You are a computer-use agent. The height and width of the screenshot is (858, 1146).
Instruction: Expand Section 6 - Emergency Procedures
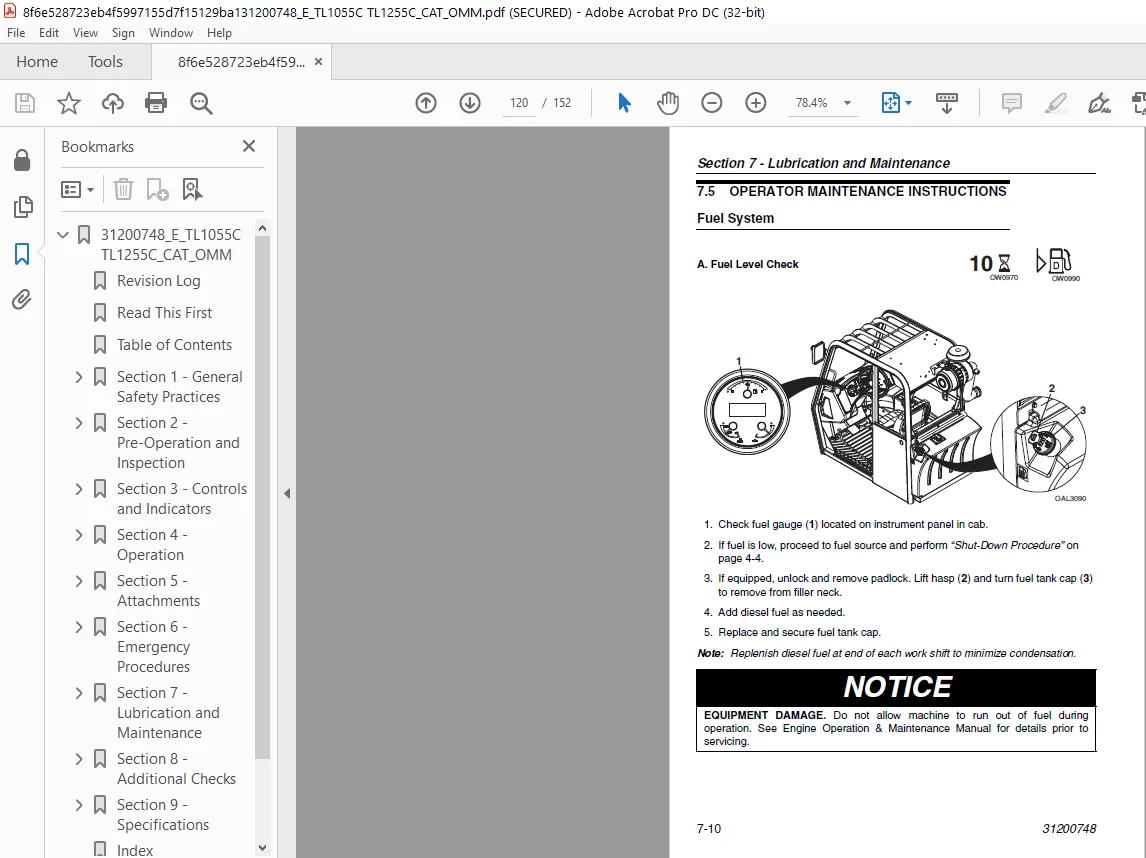pos(79,627)
